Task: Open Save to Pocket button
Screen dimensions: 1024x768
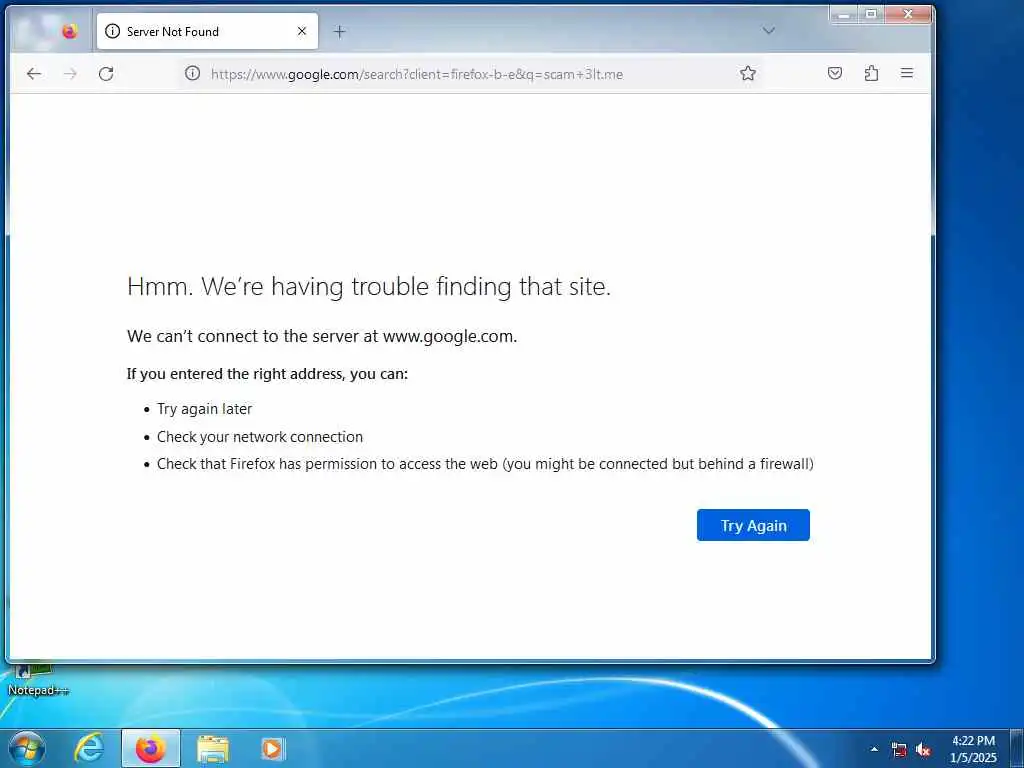Action: click(x=835, y=73)
